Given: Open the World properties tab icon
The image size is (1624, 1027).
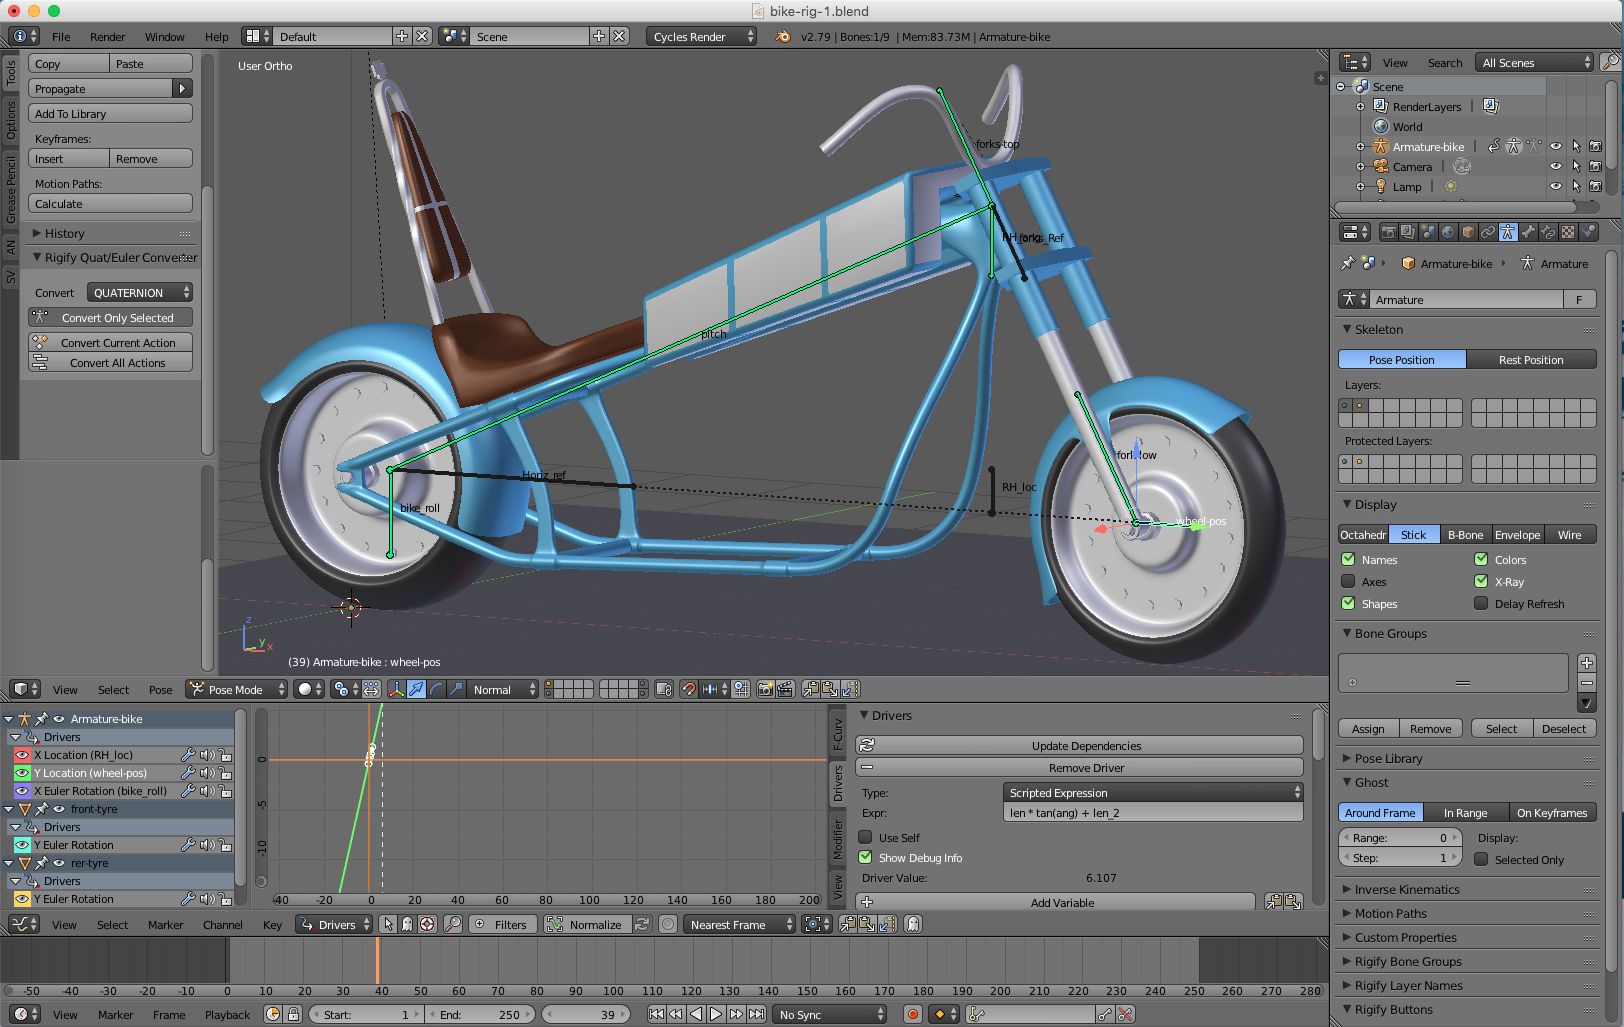Looking at the screenshot, I should click(1448, 232).
